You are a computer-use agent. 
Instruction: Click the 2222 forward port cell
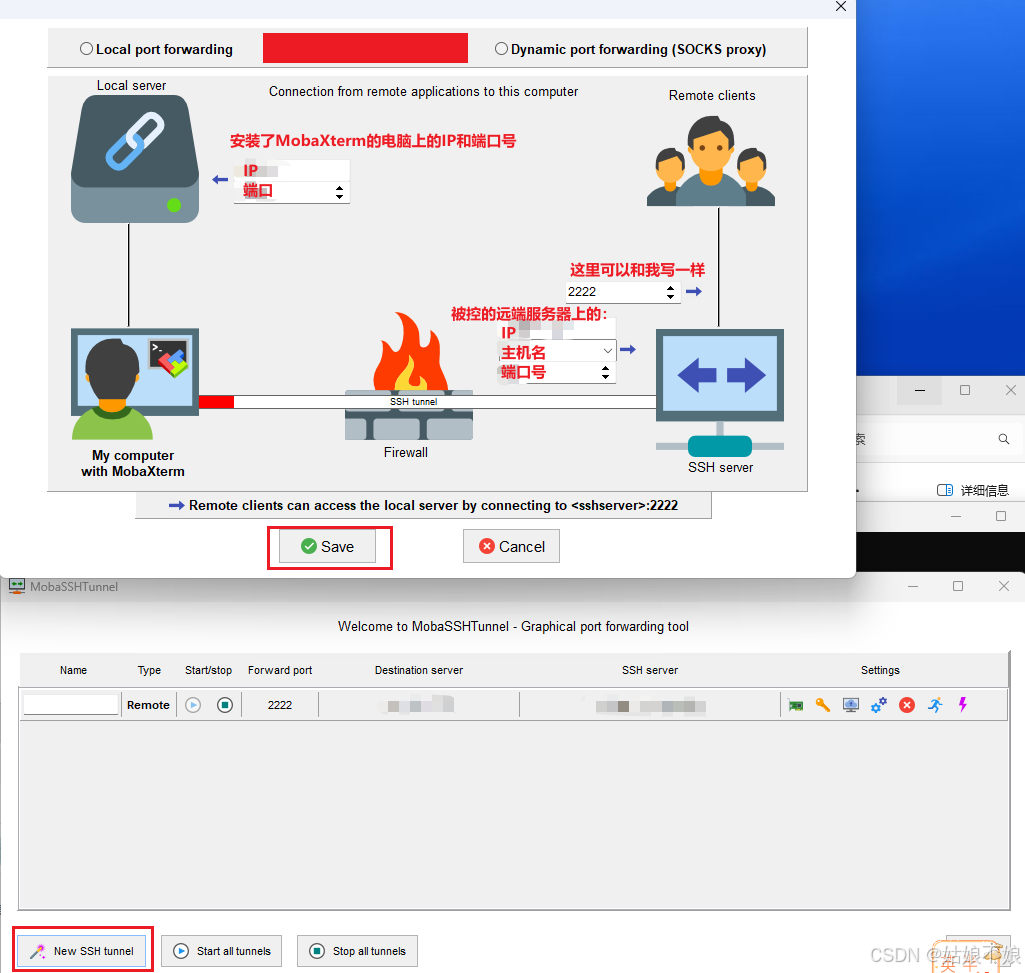click(x=280, y=705)
